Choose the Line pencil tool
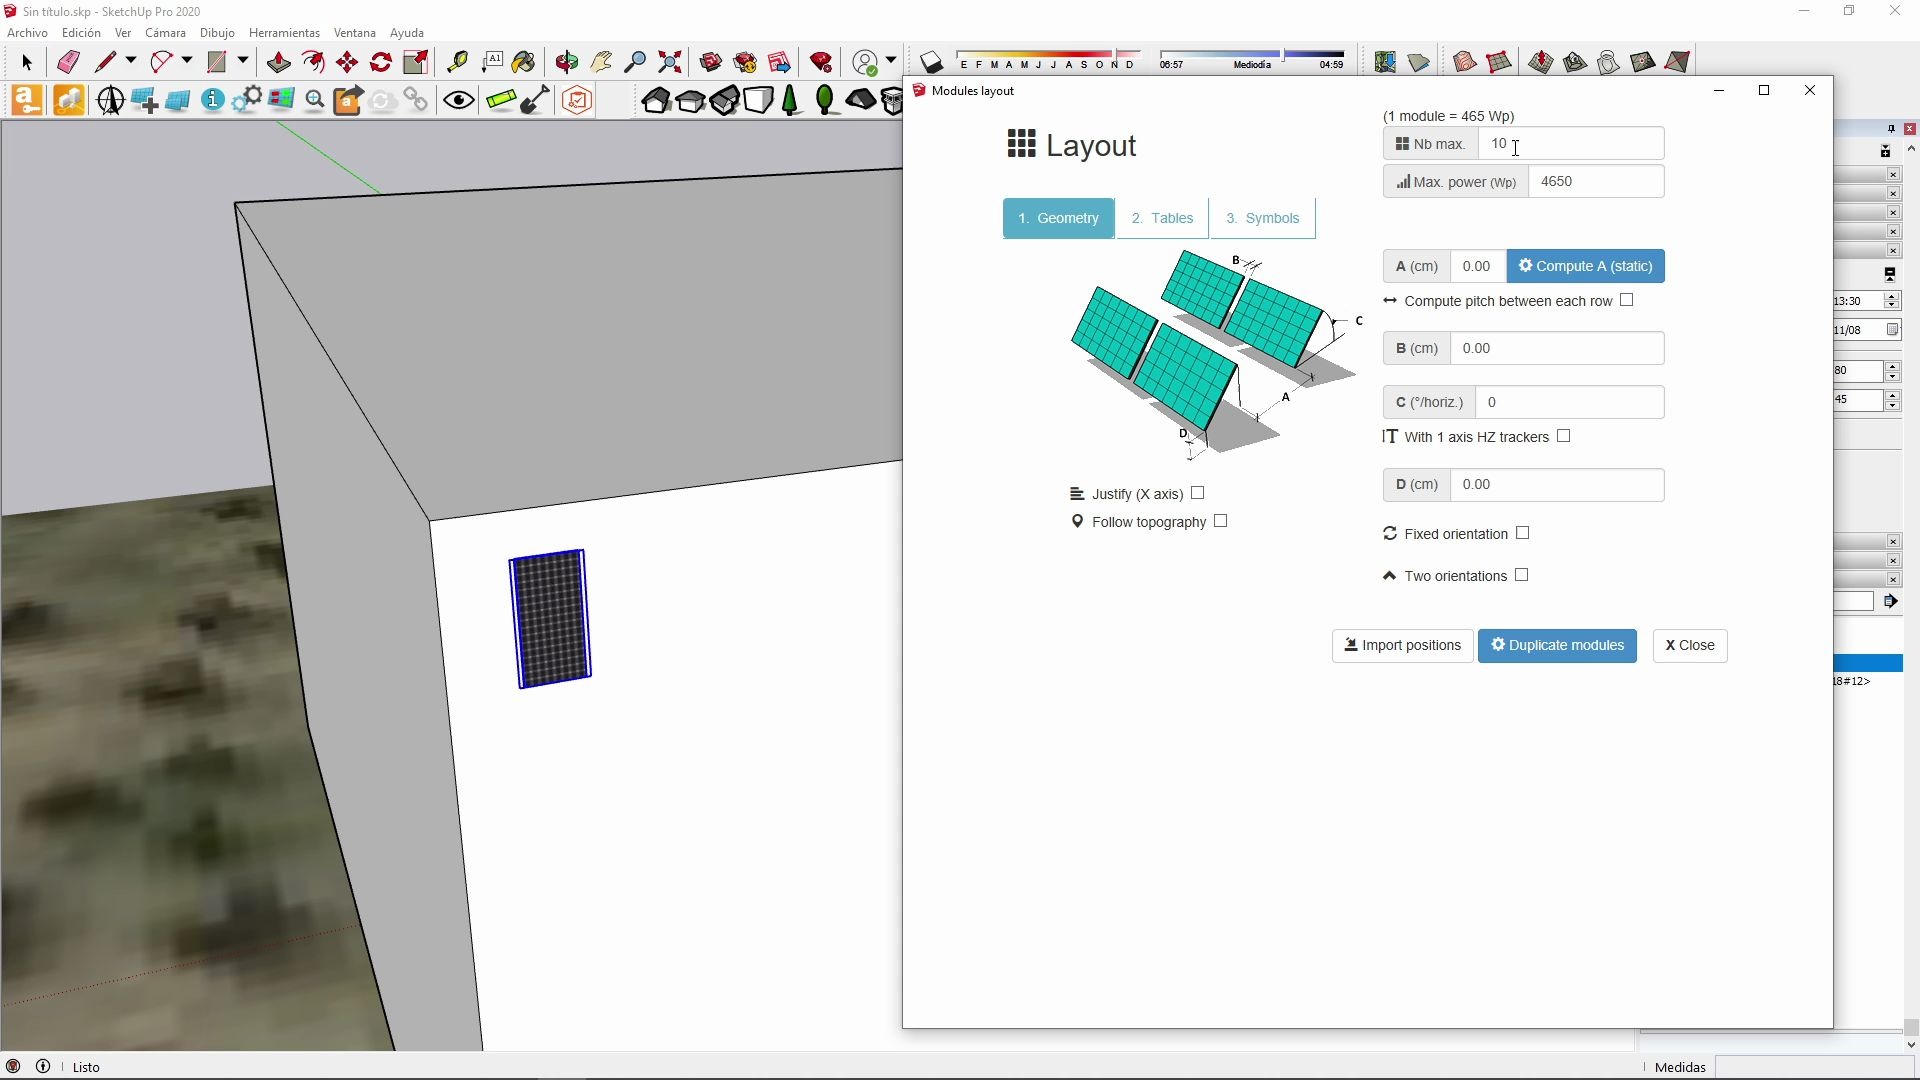The image size is (1920, 1080). (105, 62)
